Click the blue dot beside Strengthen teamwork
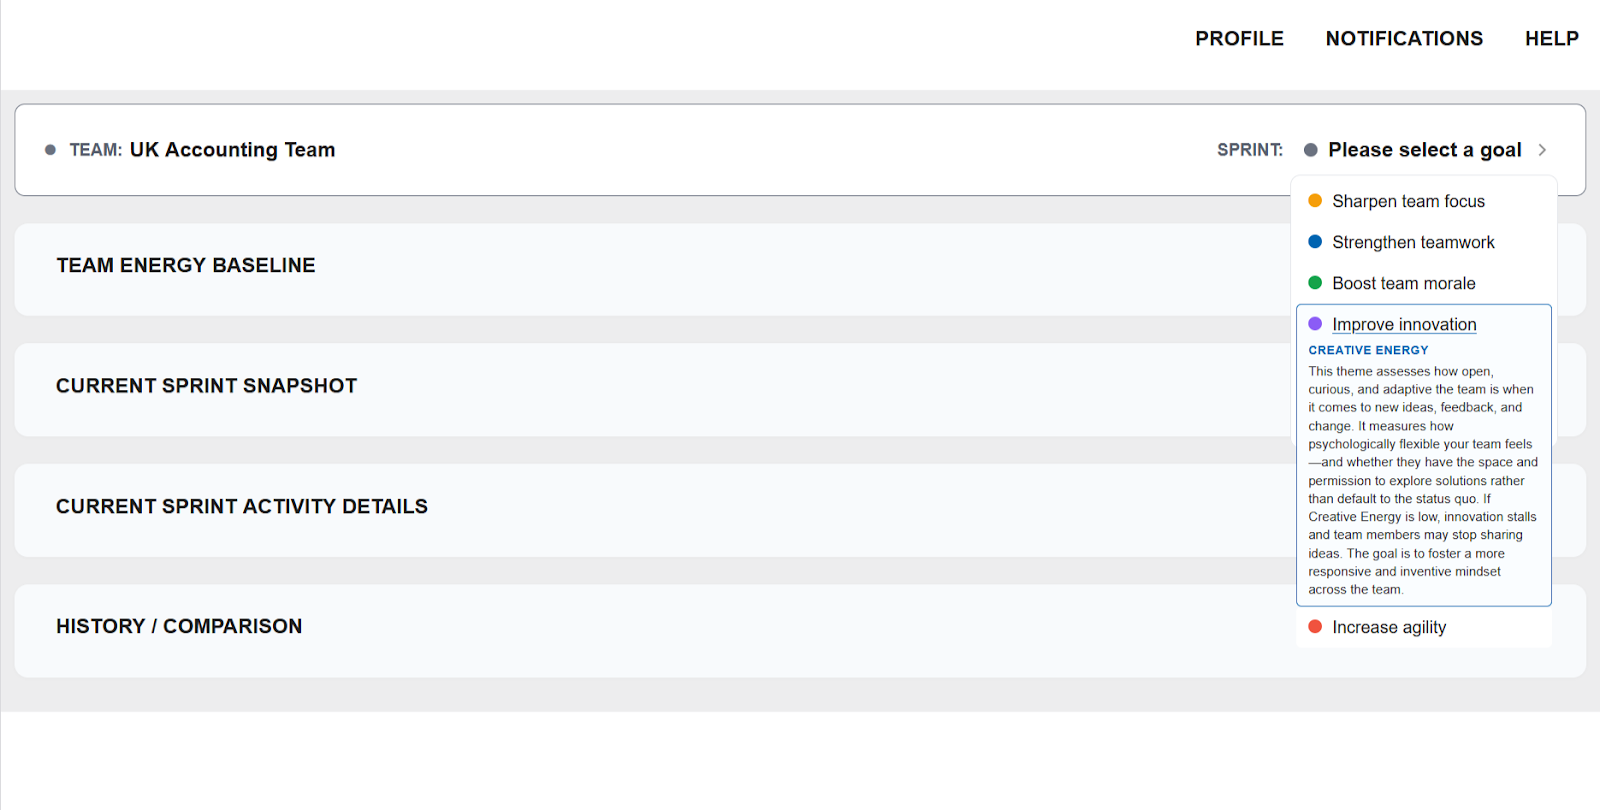This screenshot has width=1600, height=810. click(1315, 242)
